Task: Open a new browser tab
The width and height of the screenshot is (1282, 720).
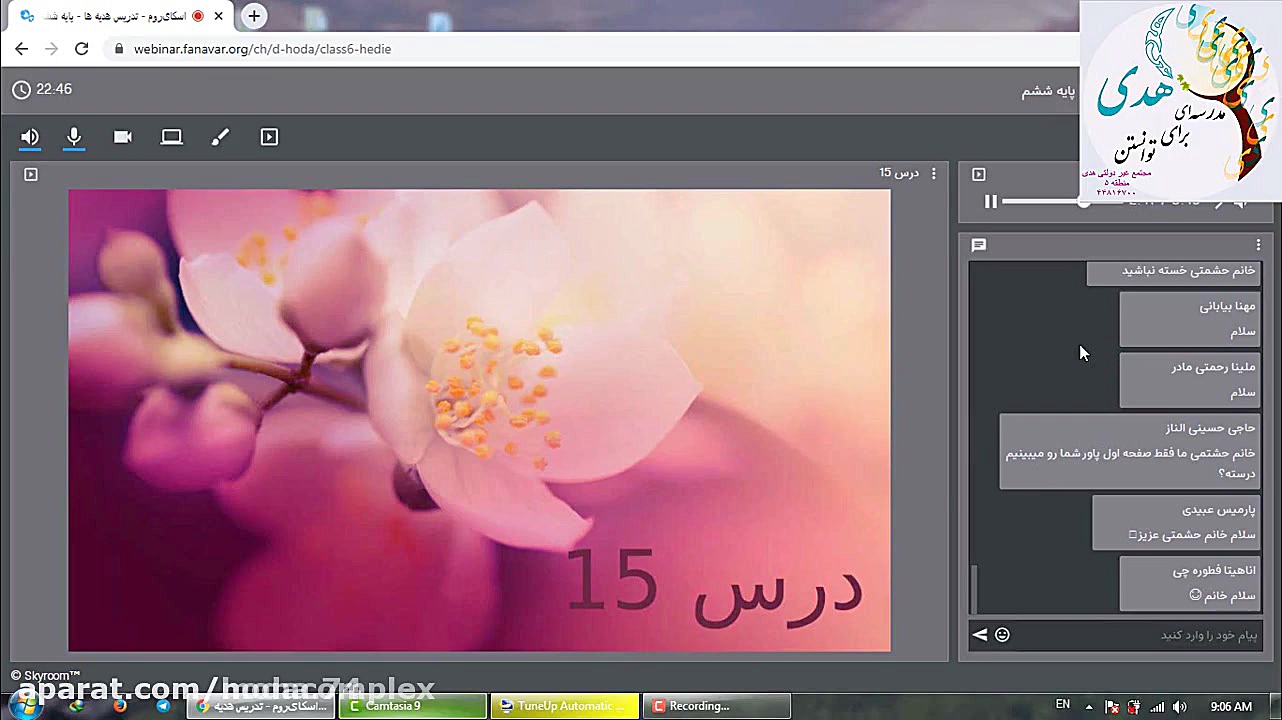Action: click(254, 16)
